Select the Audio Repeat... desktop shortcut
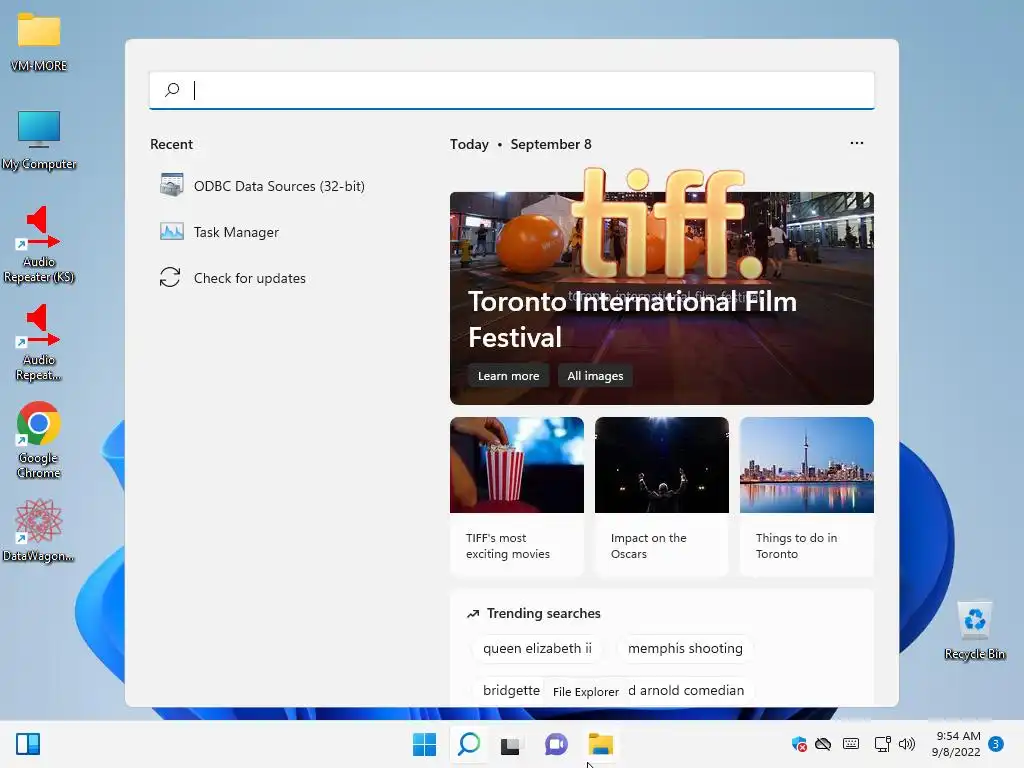Image resolution: width=1024 pixels, height=768 pixels. [39, 328]
